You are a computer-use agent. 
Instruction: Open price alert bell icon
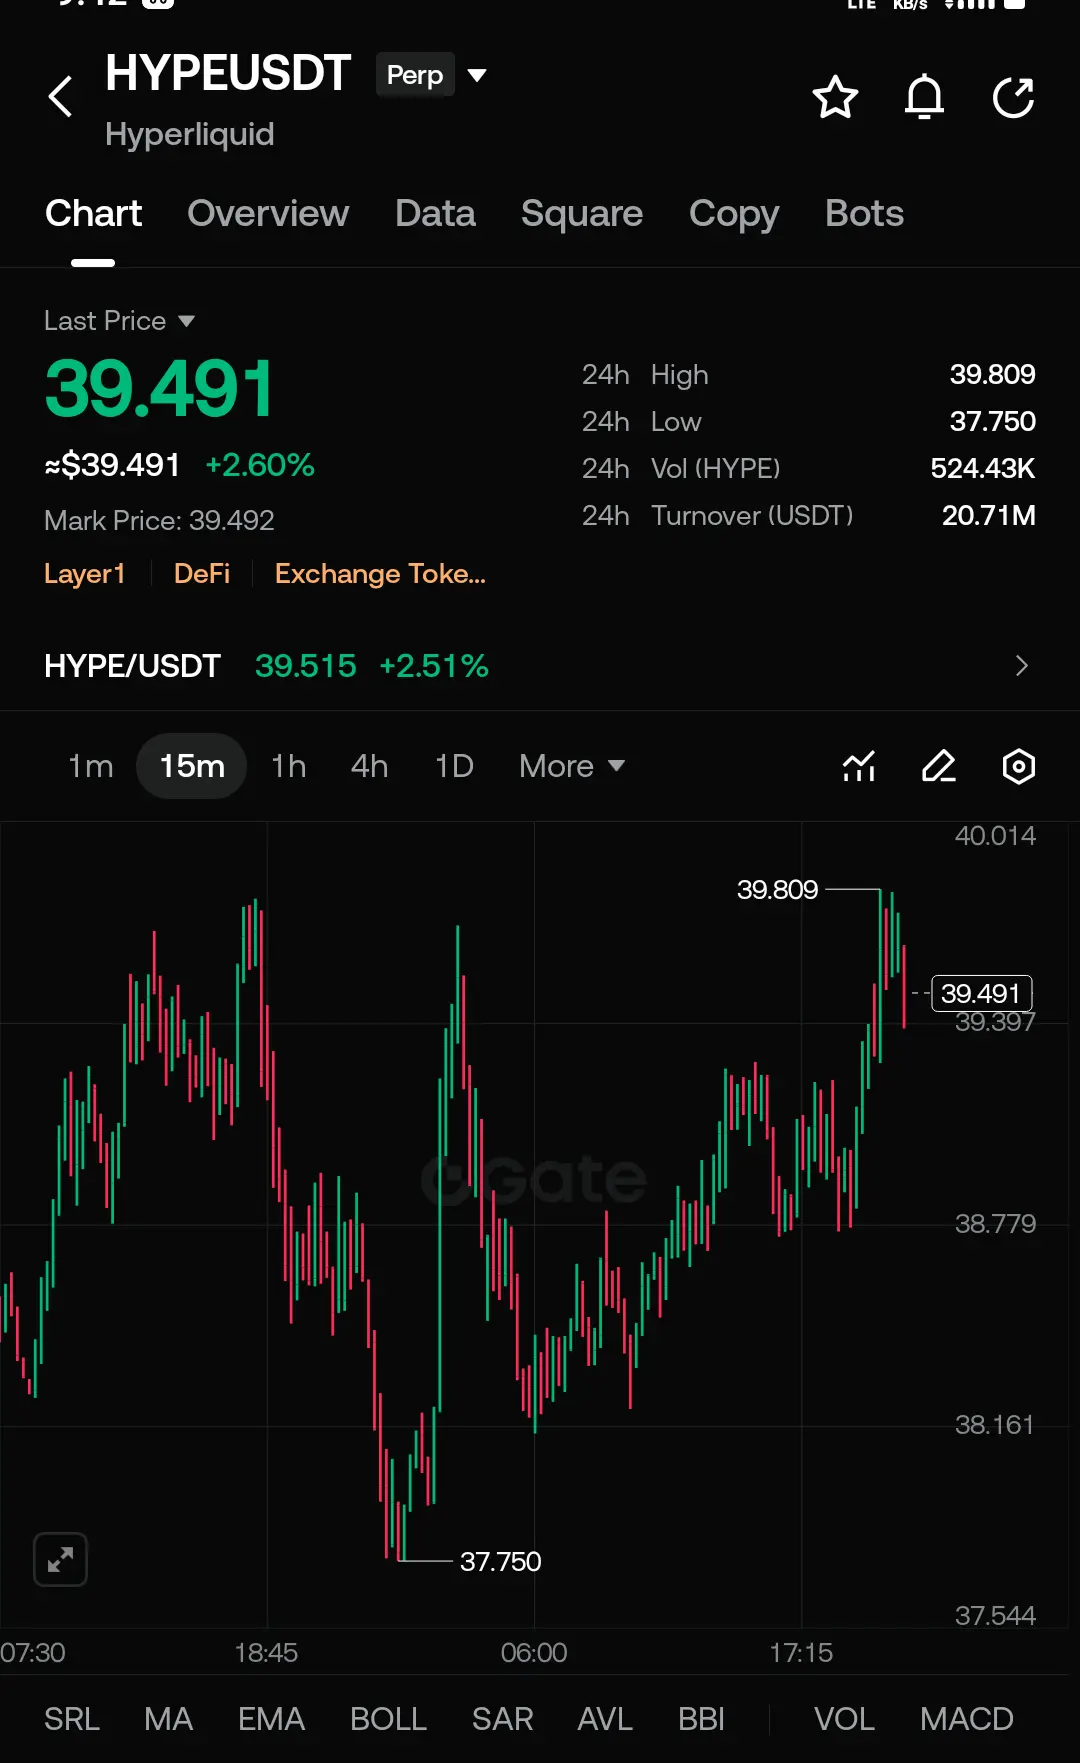pyautogui.click(x=924, y=97)
